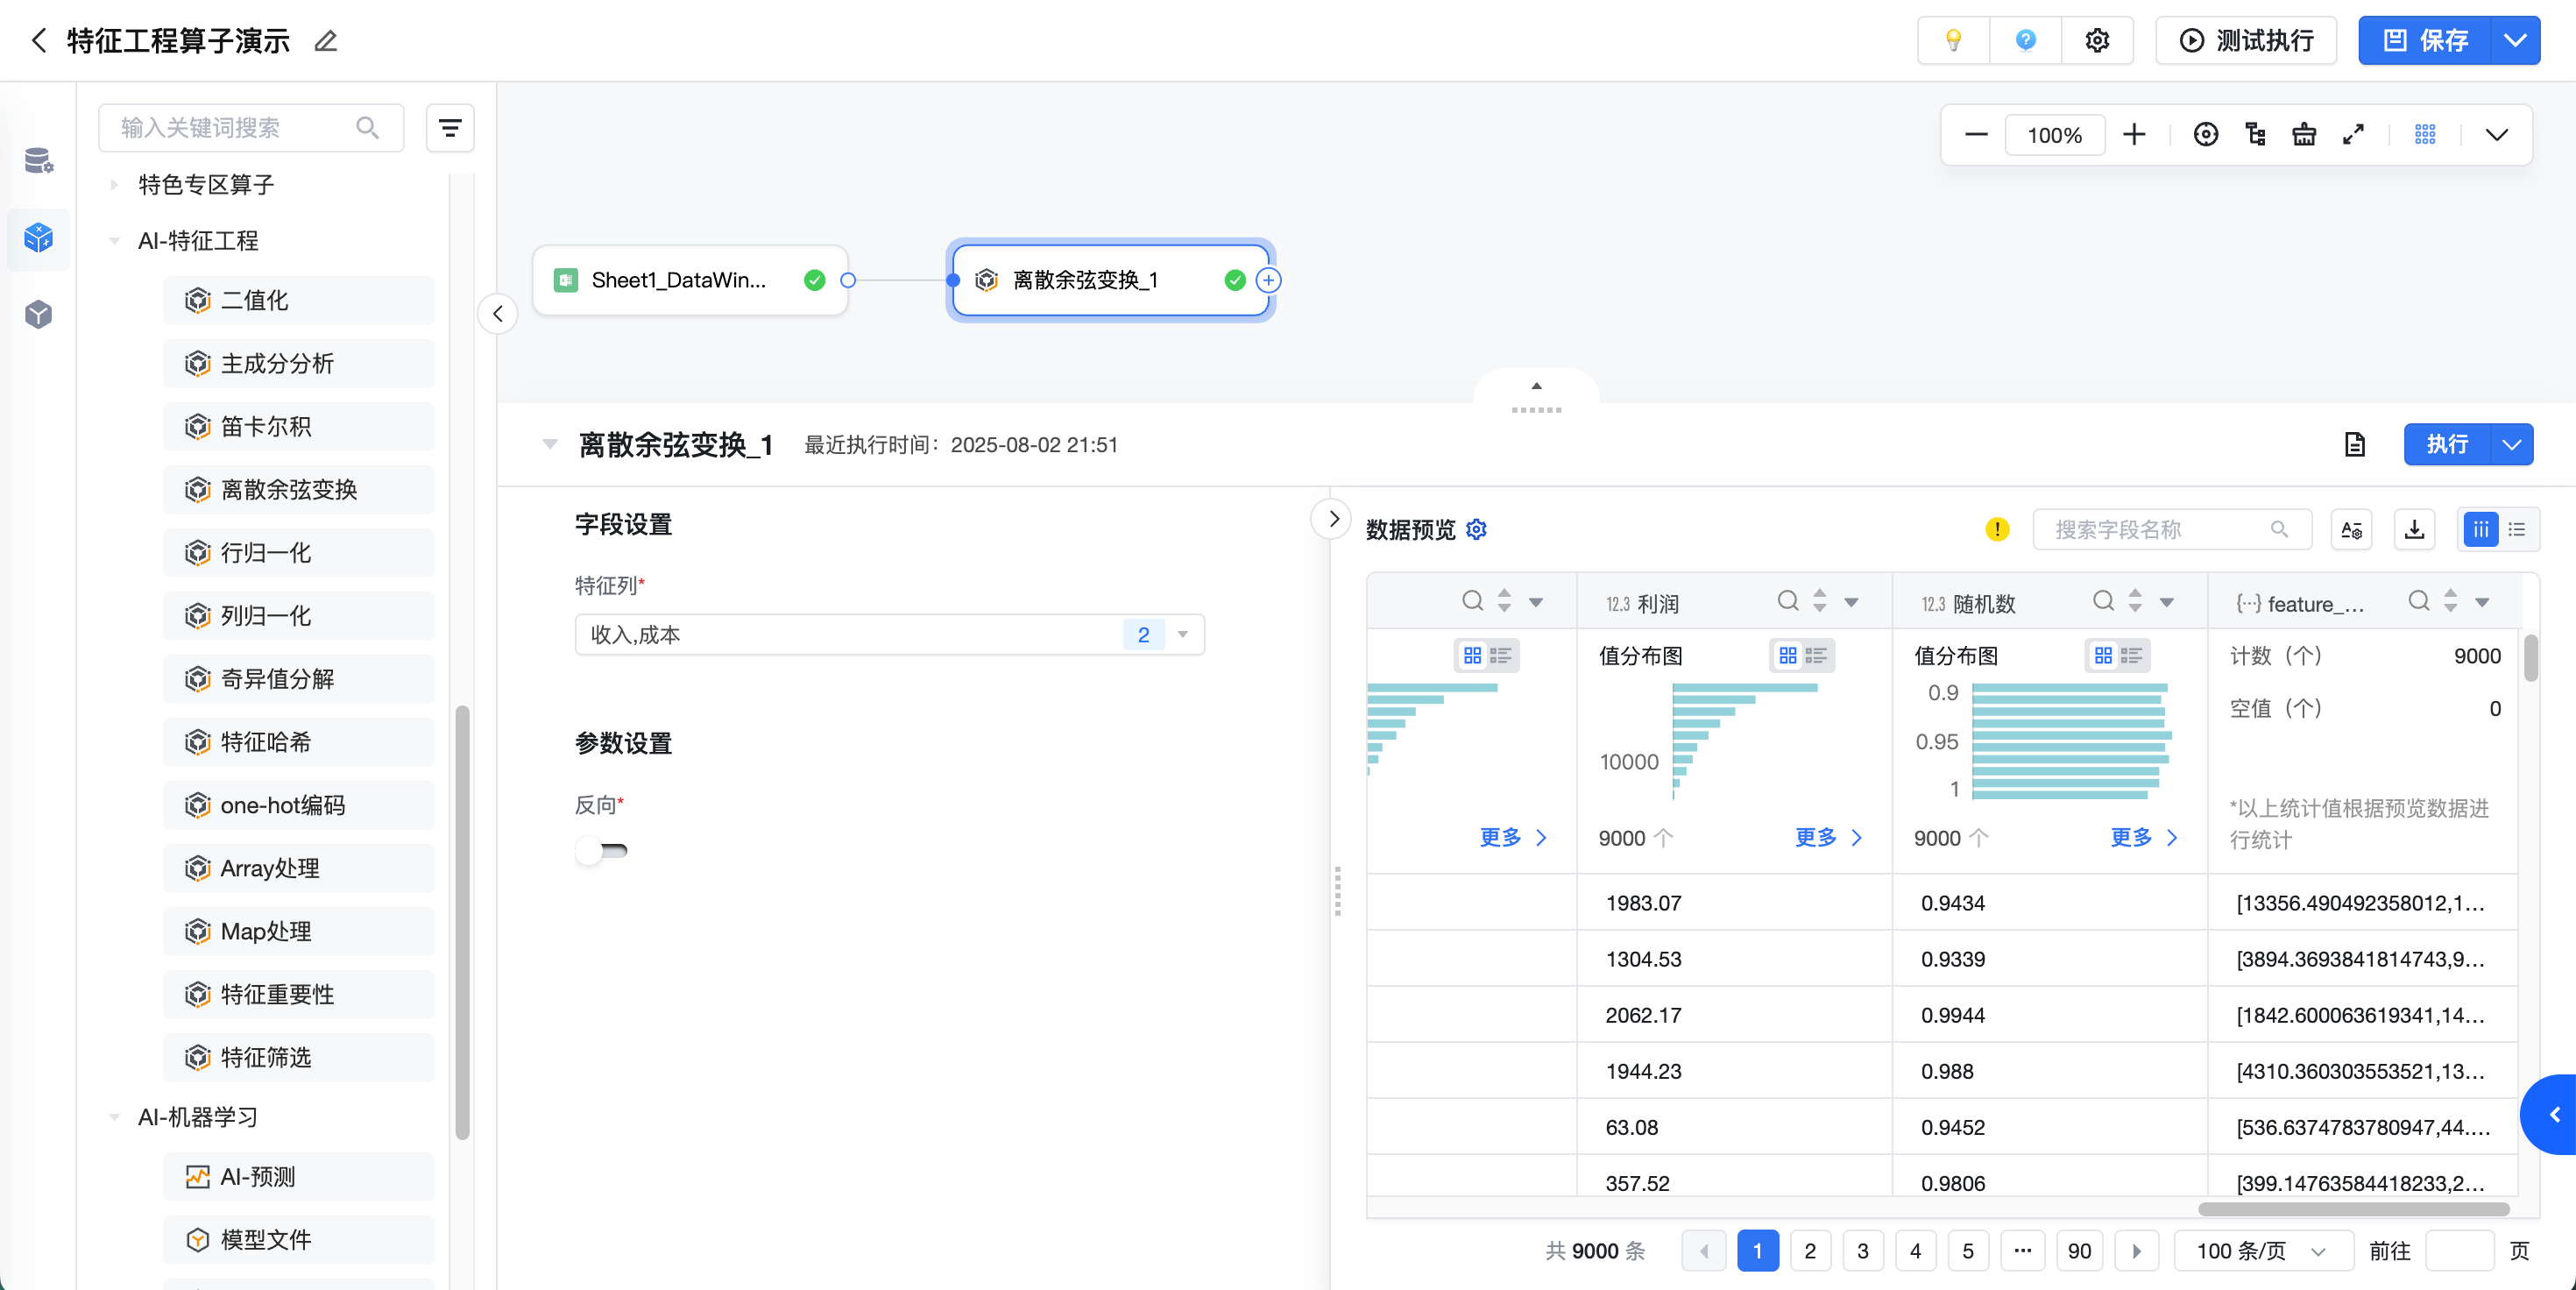Click the canvas zoom-in plus icon

[x=2133, y=135]
